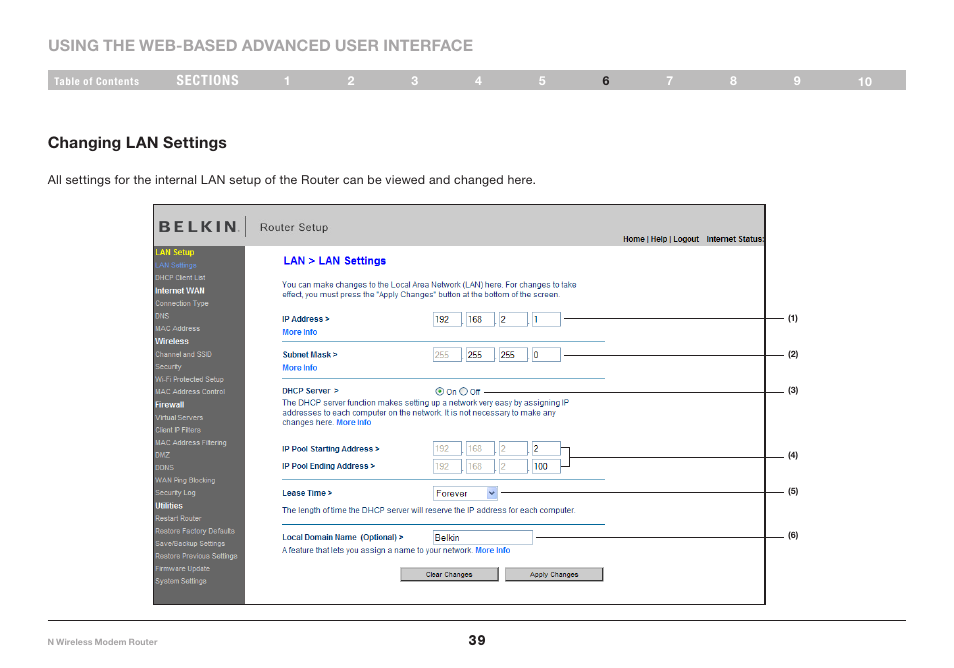This screenshot has height=668, width=954.
Task: Jump to section 10 in navigation bar
Action: pyautogui.click(x=865, y=81)
